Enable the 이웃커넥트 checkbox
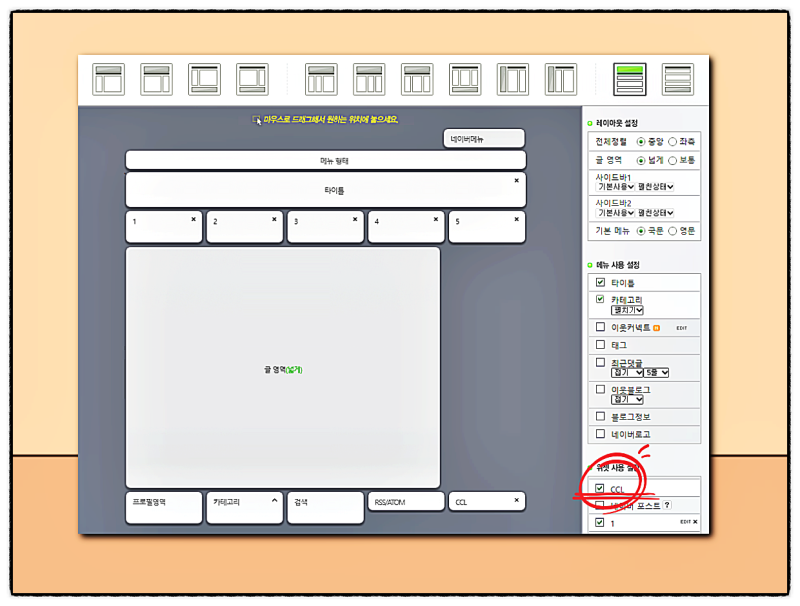Image resolution: width=800 pixels, height=606 pixels. pyautogui.click(x=601, y=327)
